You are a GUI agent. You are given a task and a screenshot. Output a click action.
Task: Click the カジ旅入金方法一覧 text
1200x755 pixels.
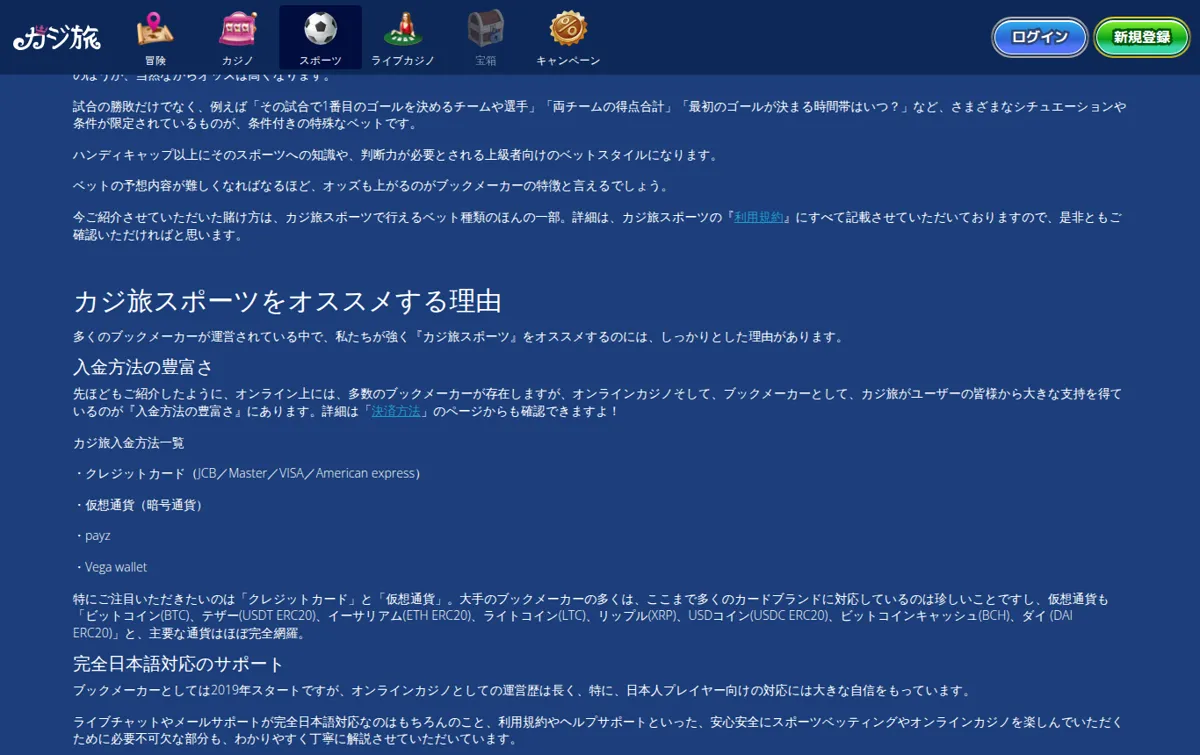point(129,443)
